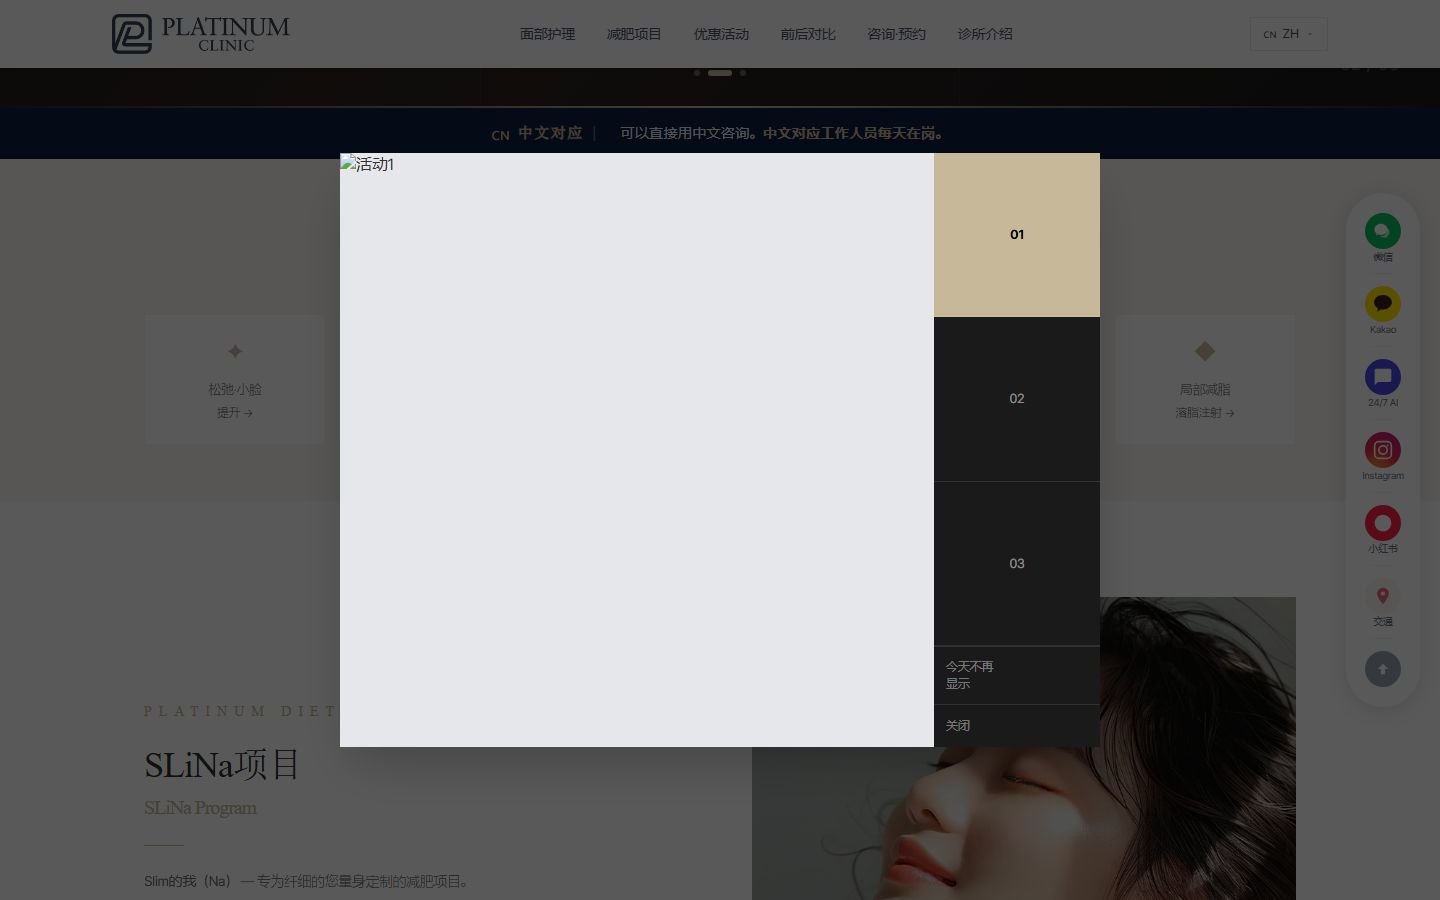This screenshot has height=900, width=1440.
Task: Open 前后对比 menu item
Action: [x=808, y=34]
